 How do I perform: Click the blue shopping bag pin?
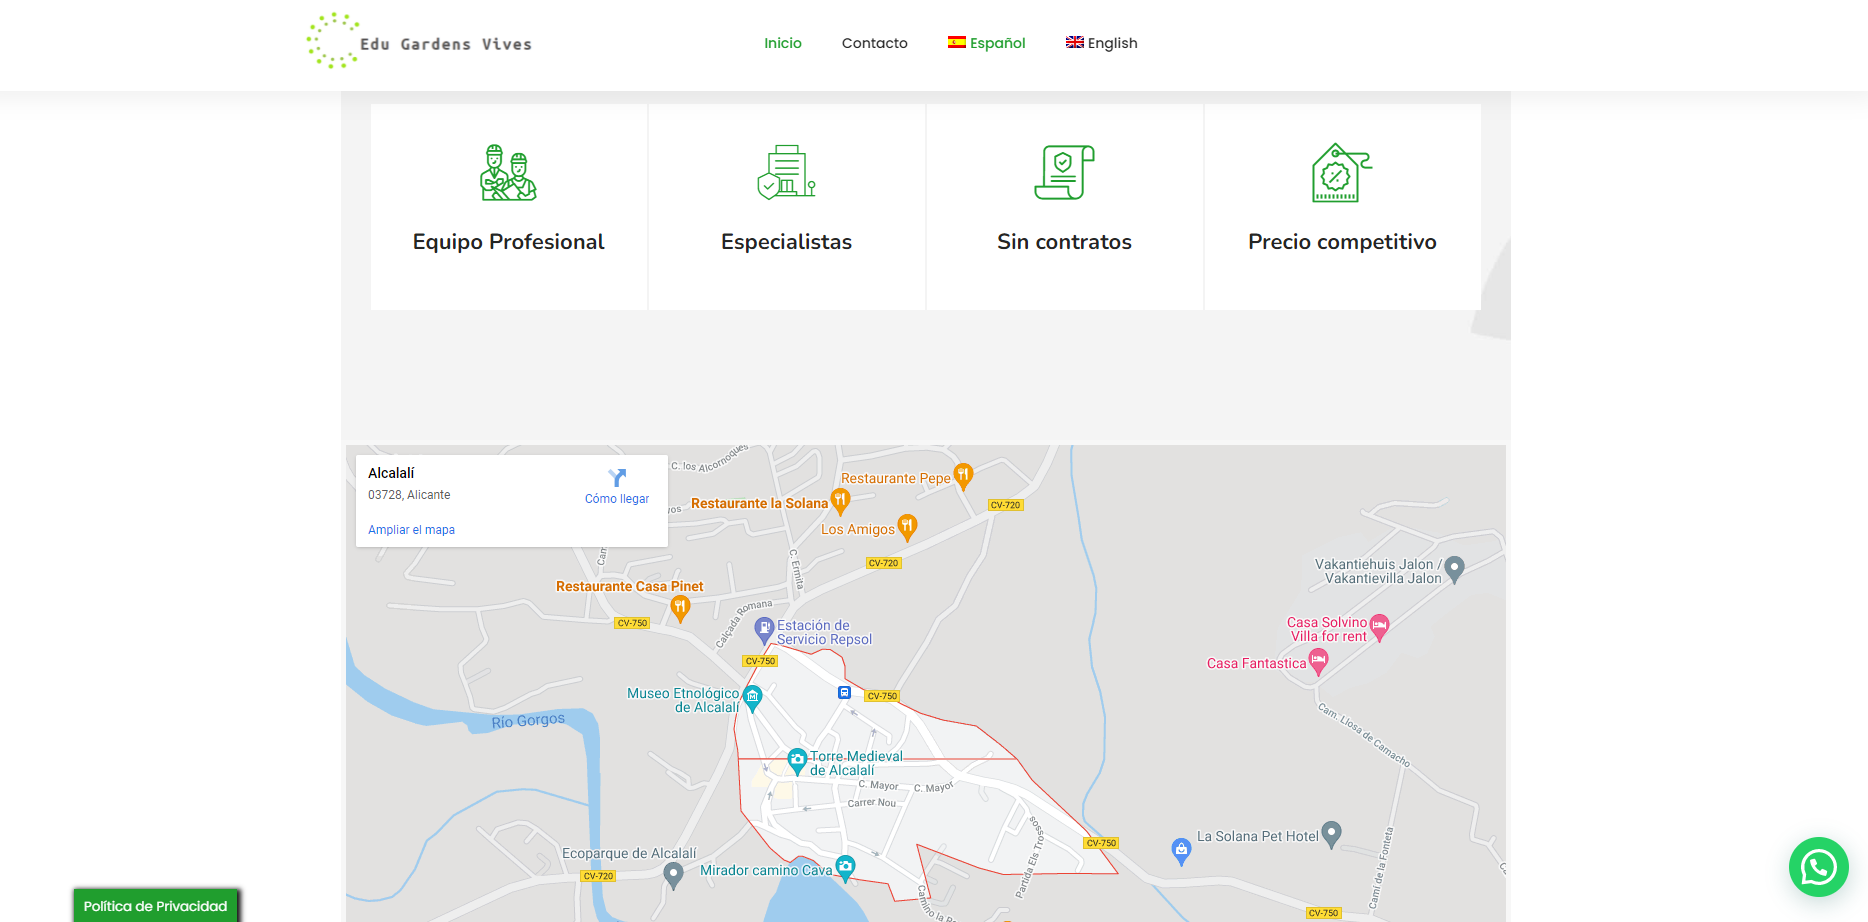[1181, 851]
